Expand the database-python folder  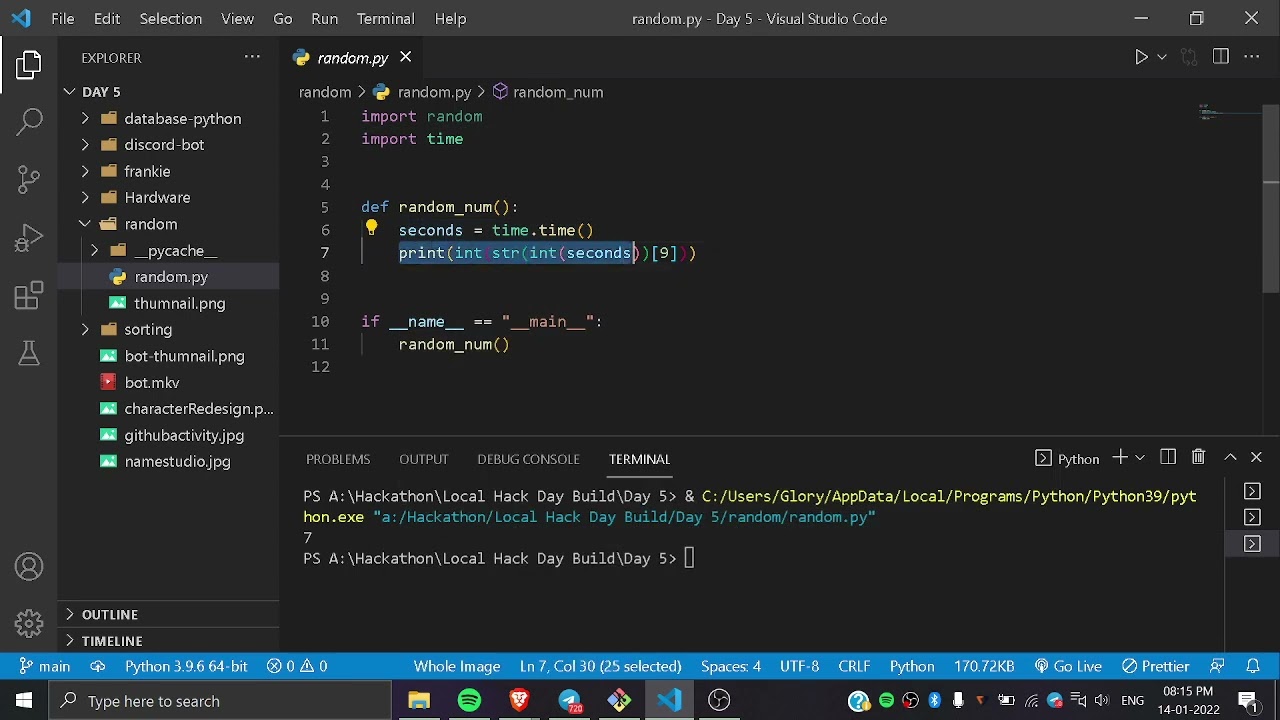(x=168, y=119)
